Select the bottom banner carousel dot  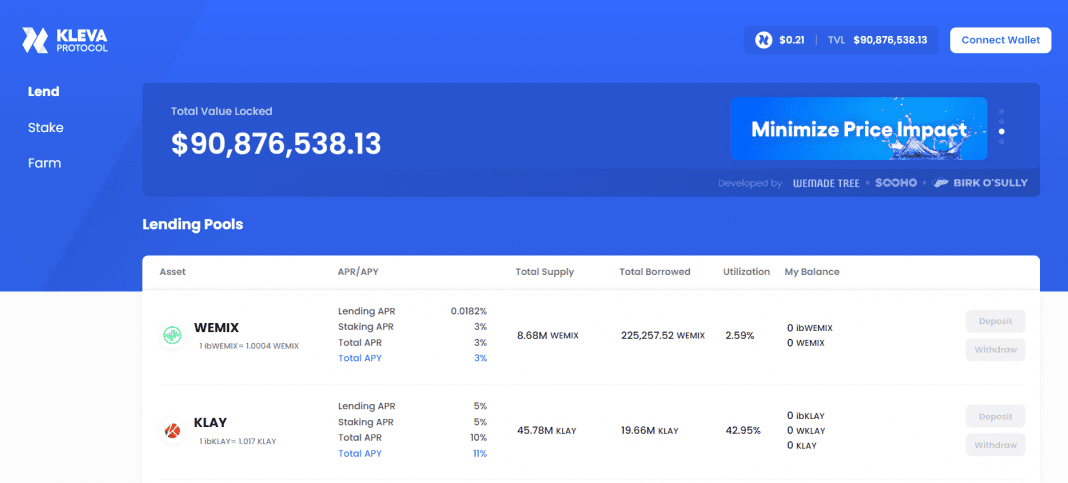[x=1001, y=142]
